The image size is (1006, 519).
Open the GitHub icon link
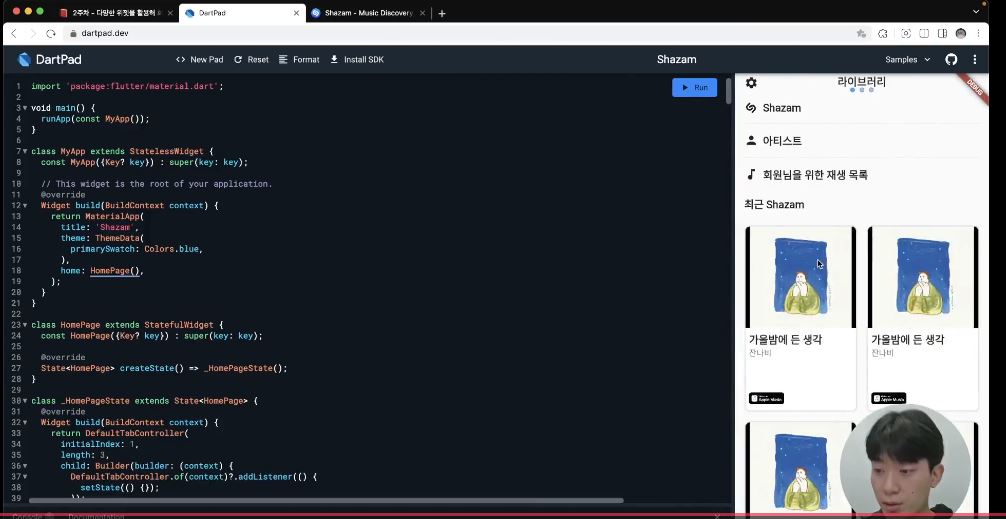tap(951, 60)
